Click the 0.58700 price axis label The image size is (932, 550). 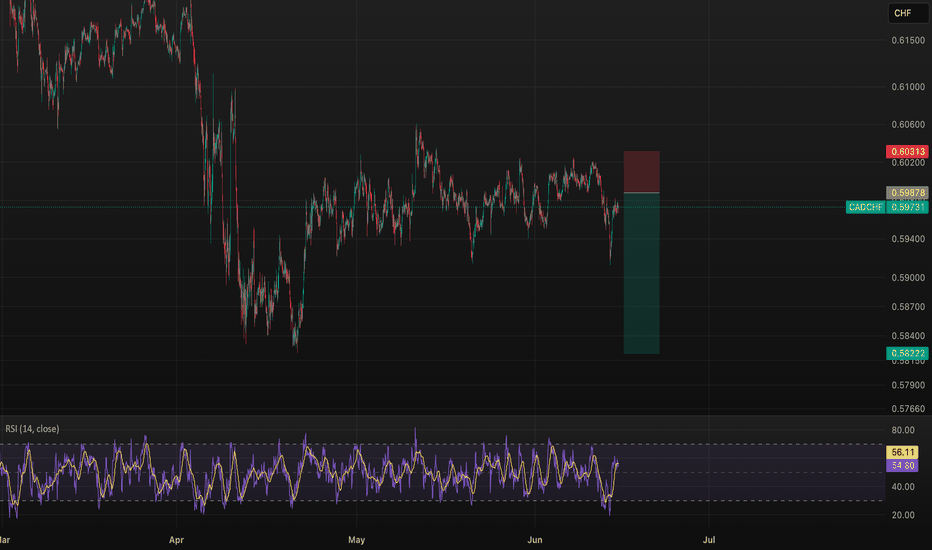(908, 307)
